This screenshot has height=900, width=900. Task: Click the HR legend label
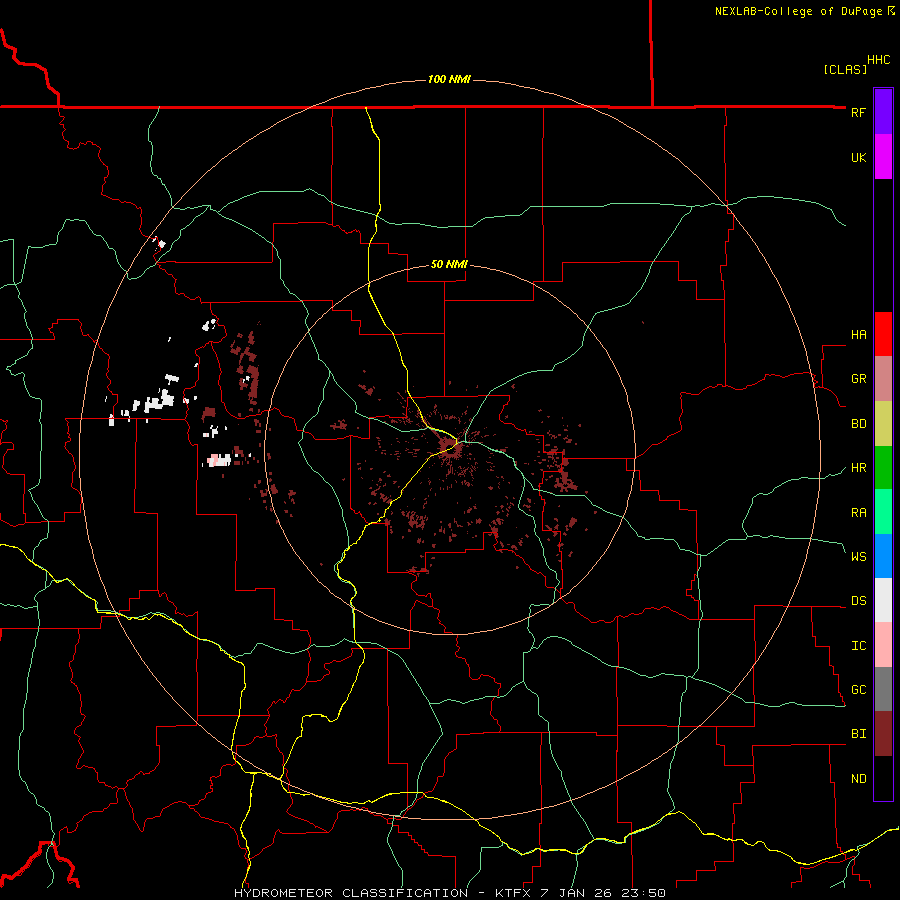858,468
